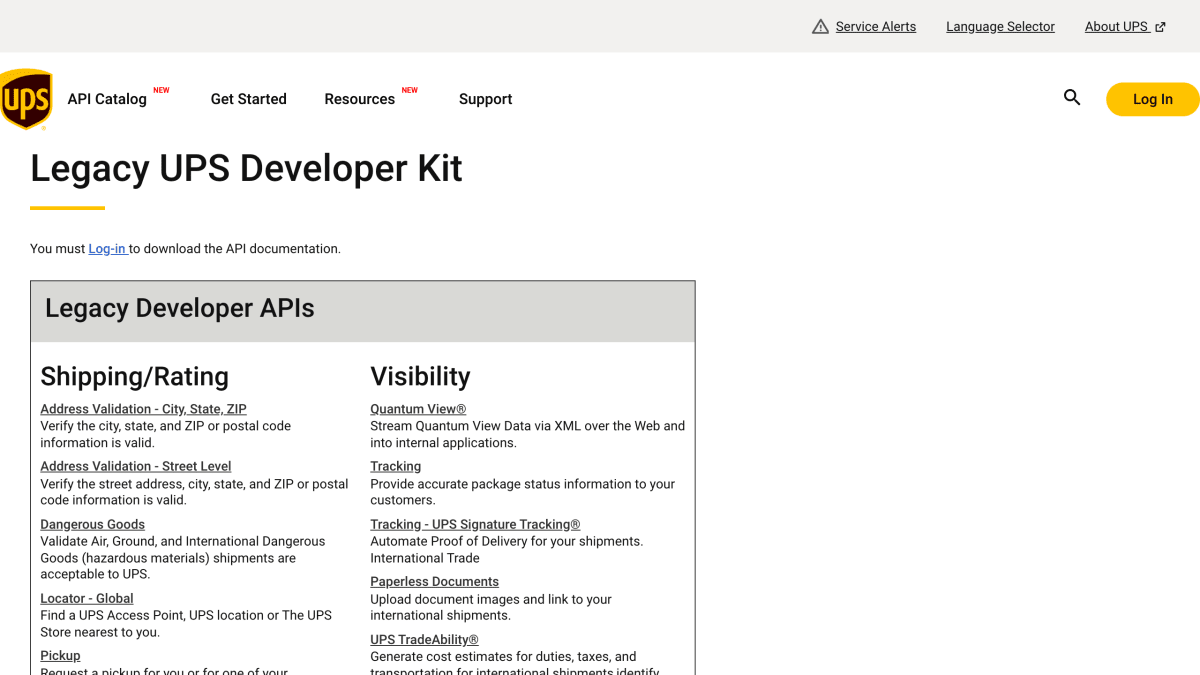Open the Resources menu
The height and width of the screenshot is (675, 1200).
[x=360, y=99]
